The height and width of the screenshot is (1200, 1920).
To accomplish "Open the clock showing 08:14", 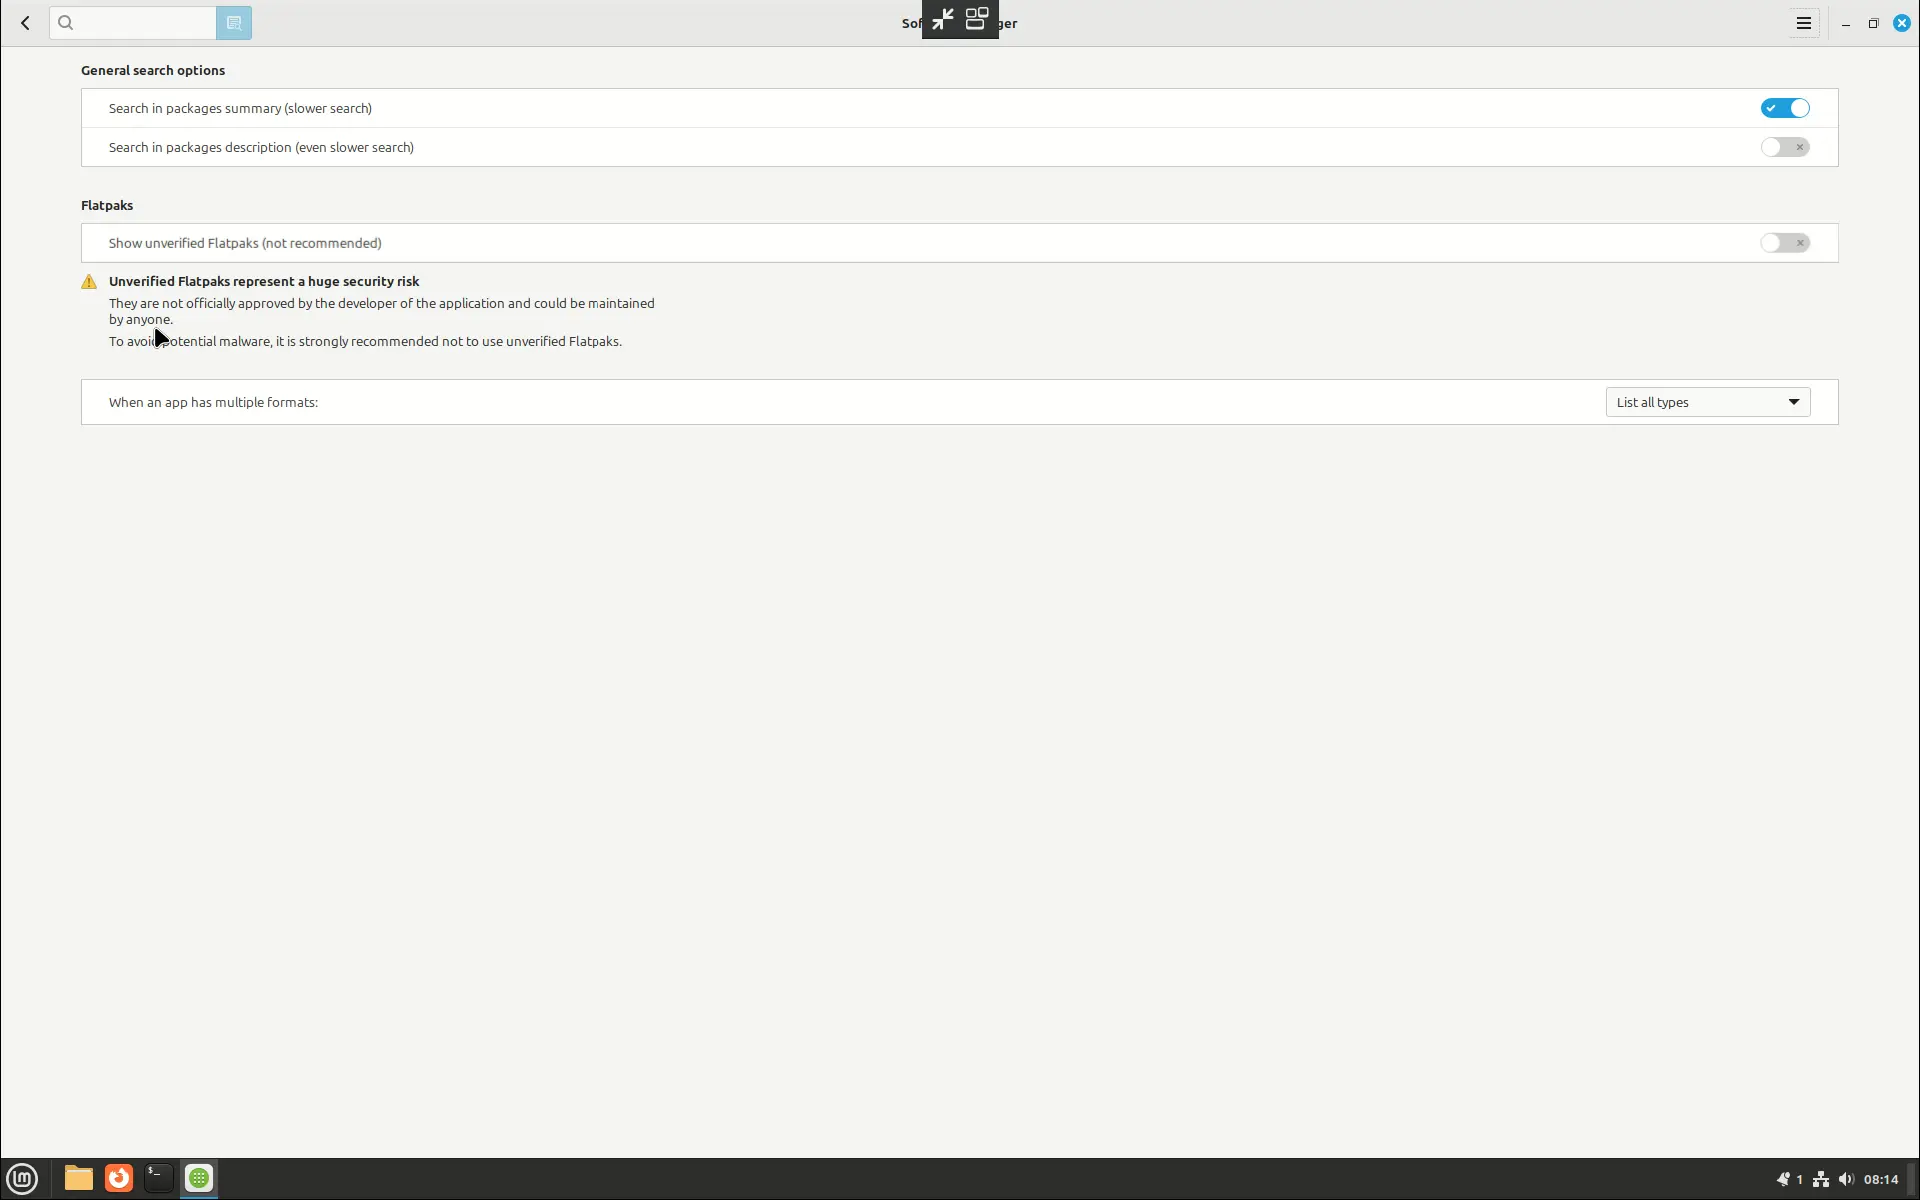I will pyautogui.click(x=1881, y=1180).
